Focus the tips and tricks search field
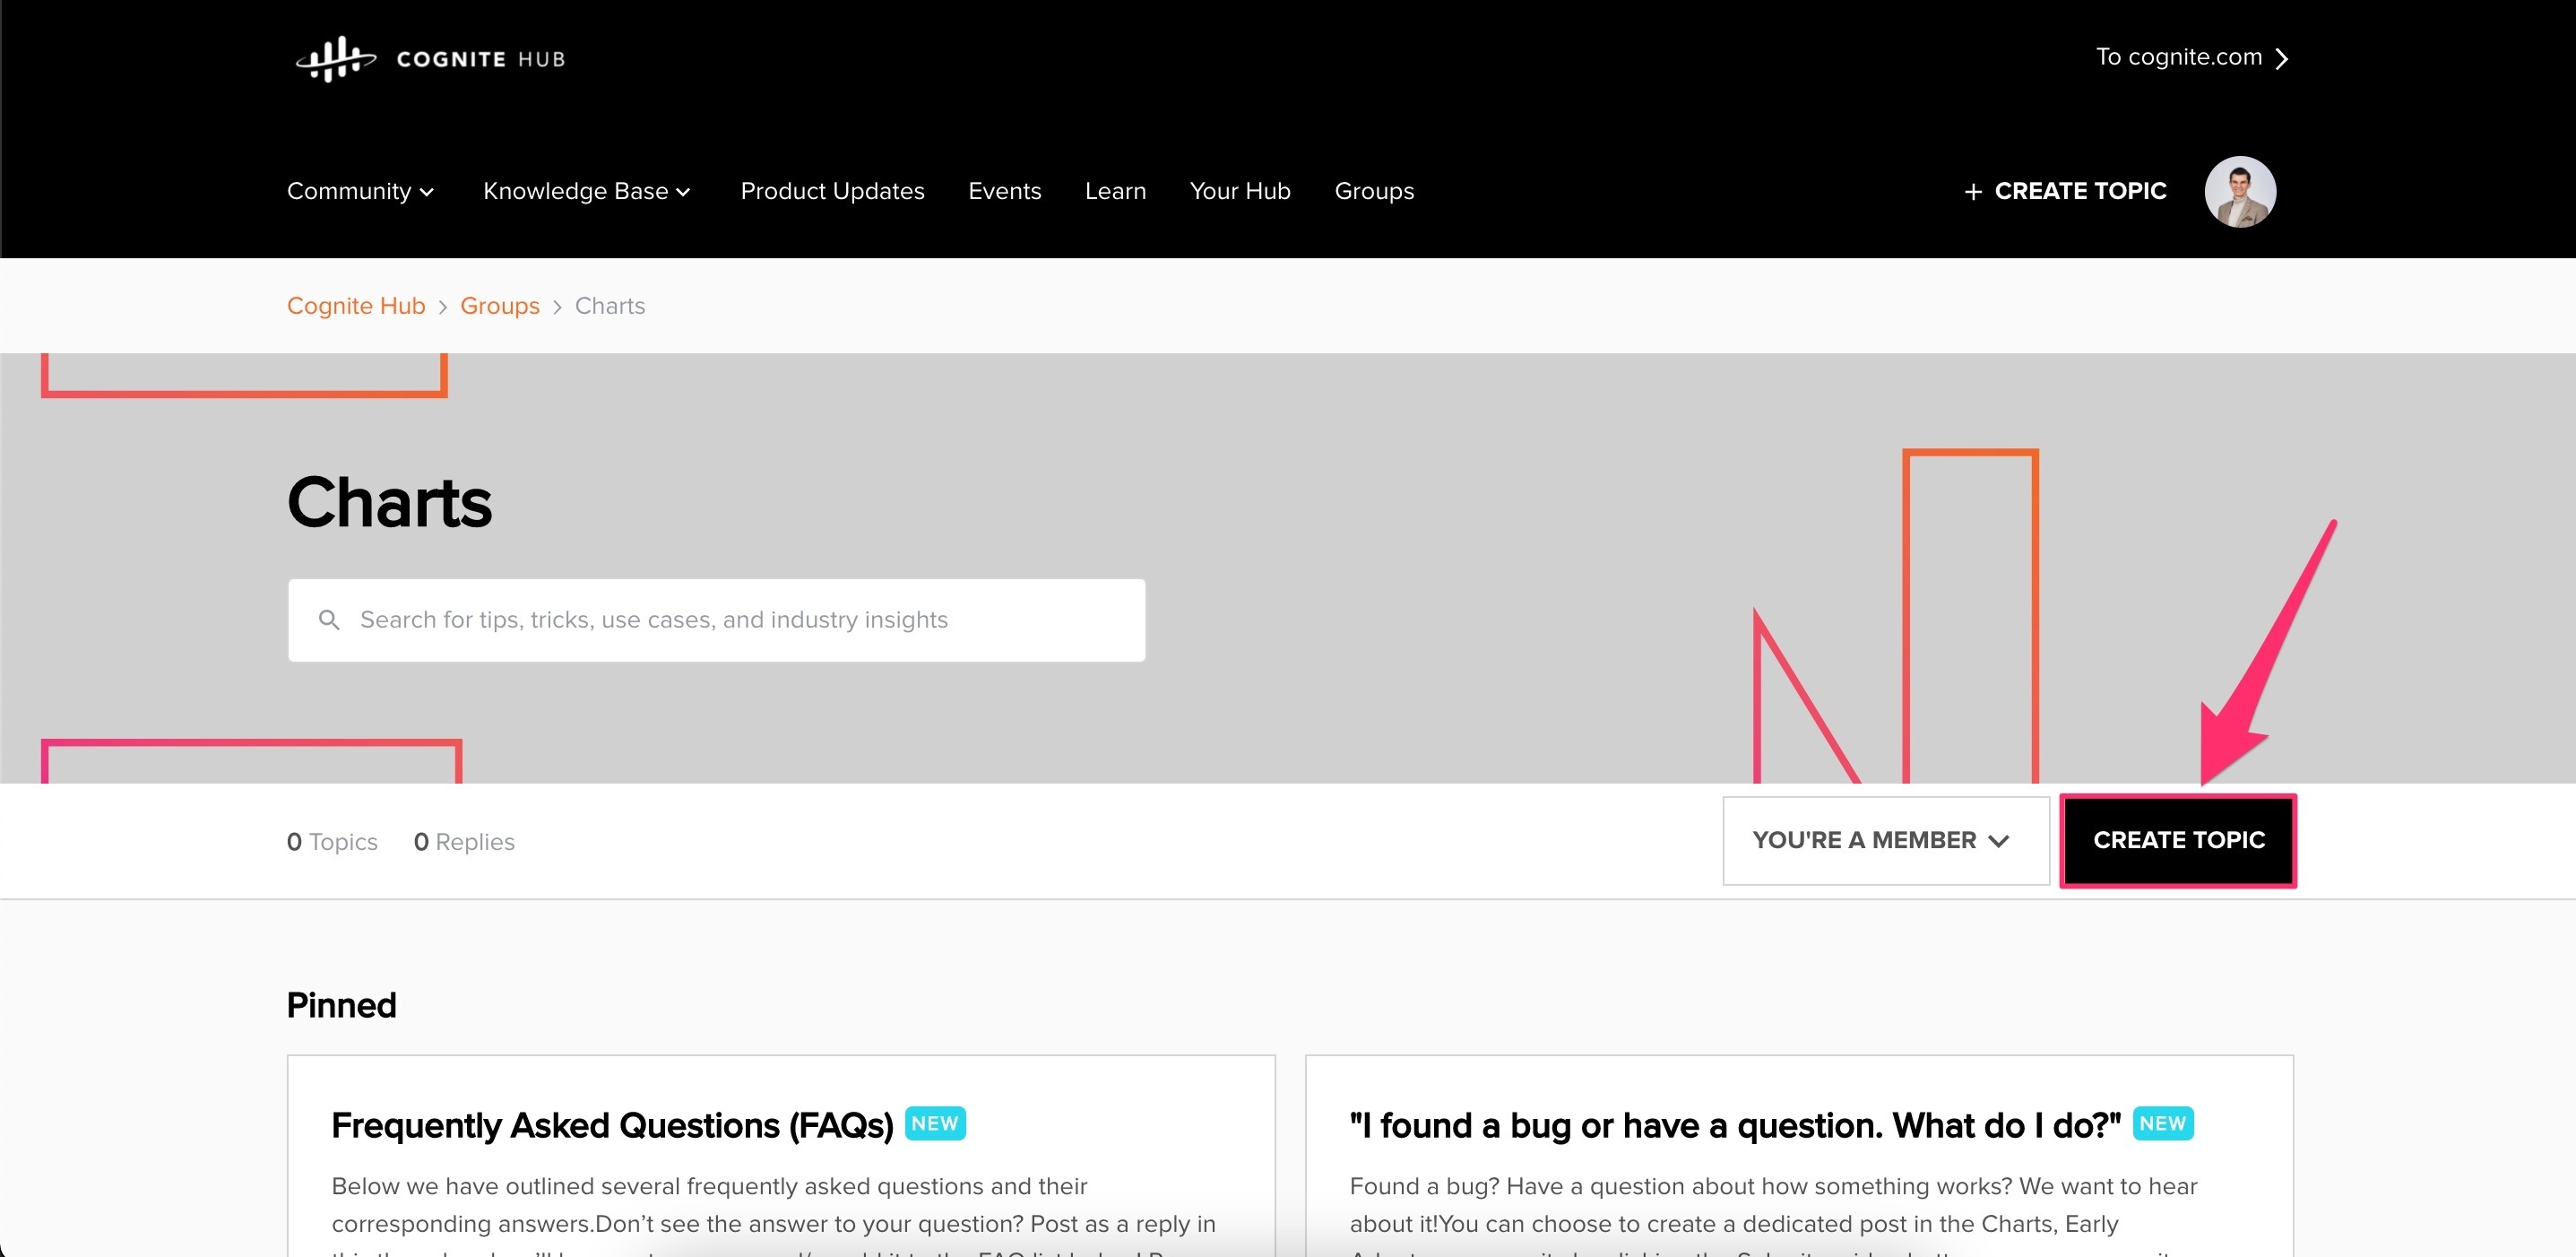 (716, 620)
